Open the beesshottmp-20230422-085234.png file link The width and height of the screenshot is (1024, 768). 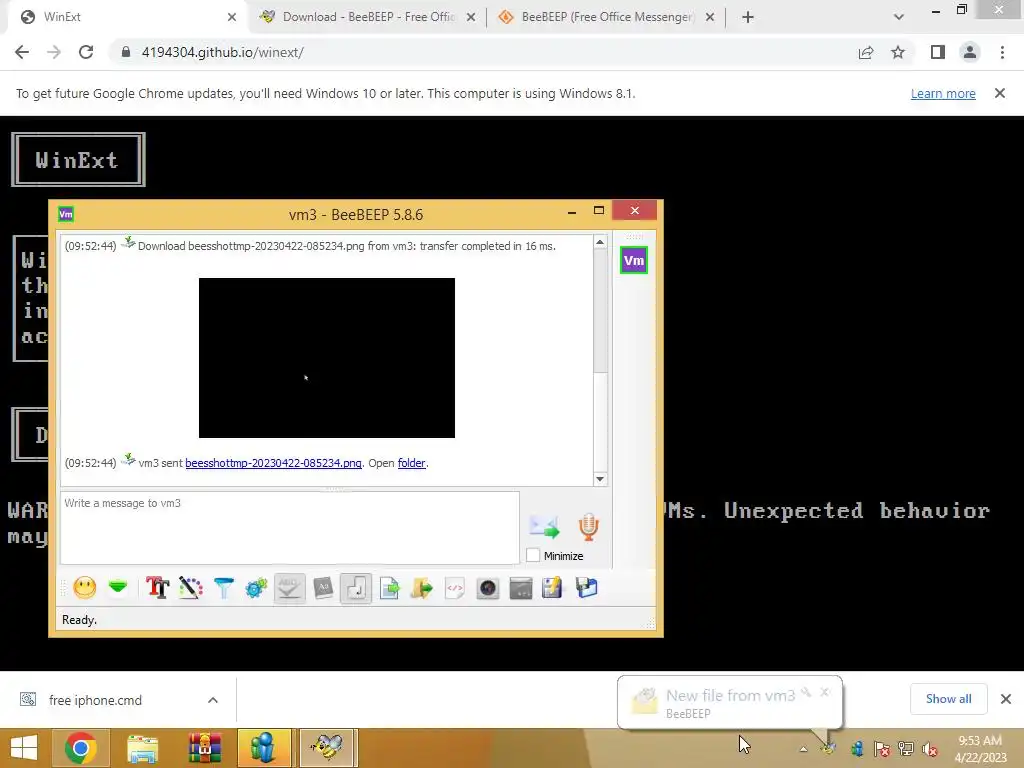pyautogui.click(x=273, y=463)
